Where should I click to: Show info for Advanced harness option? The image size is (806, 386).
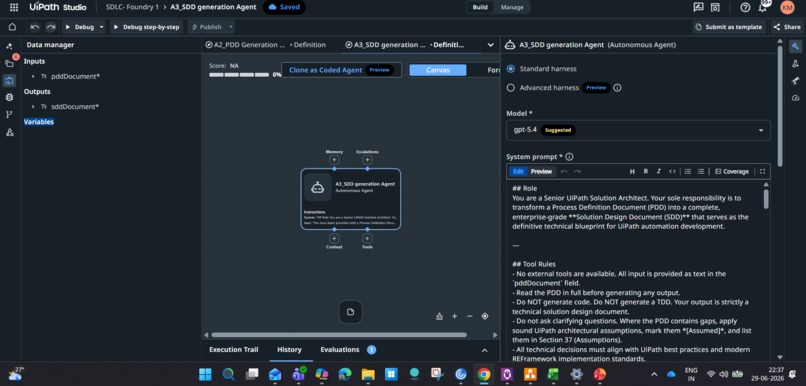(617, 88)
